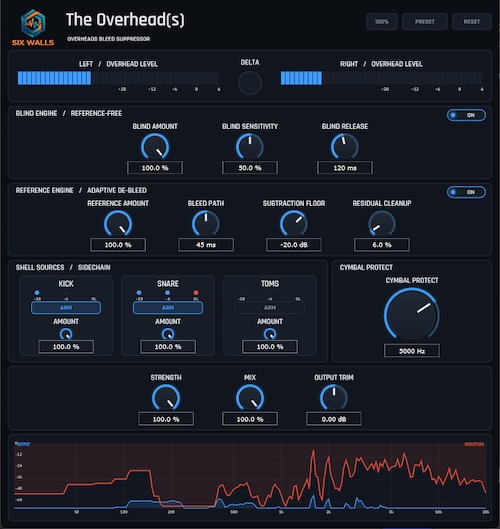Screen dimensions: 500x529
Task: Click the Snare Amount 100.0 % field
Action: (x=168, y=346)
